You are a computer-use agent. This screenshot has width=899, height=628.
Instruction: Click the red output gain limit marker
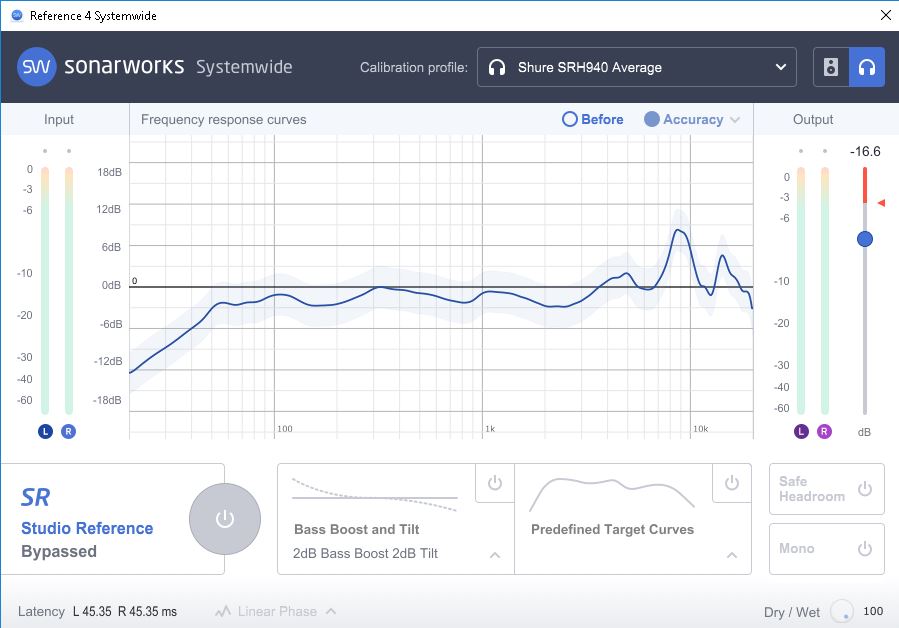[881, 202]
